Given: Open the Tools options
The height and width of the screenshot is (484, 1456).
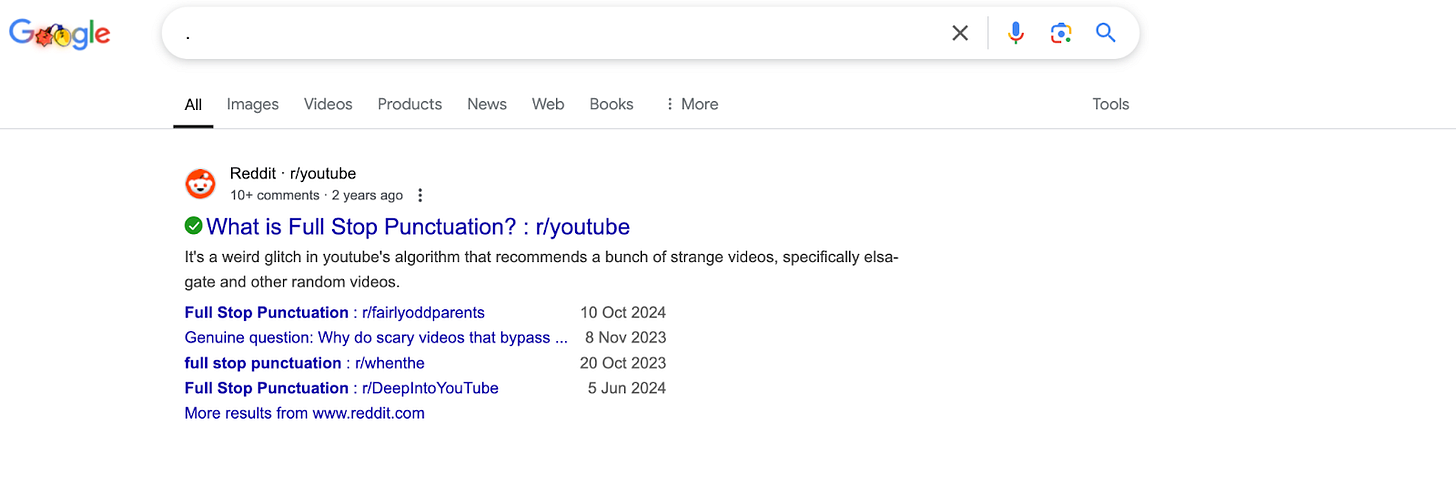Looking at the screenshot, I should pyautogui.click(x=1111, y=104).
